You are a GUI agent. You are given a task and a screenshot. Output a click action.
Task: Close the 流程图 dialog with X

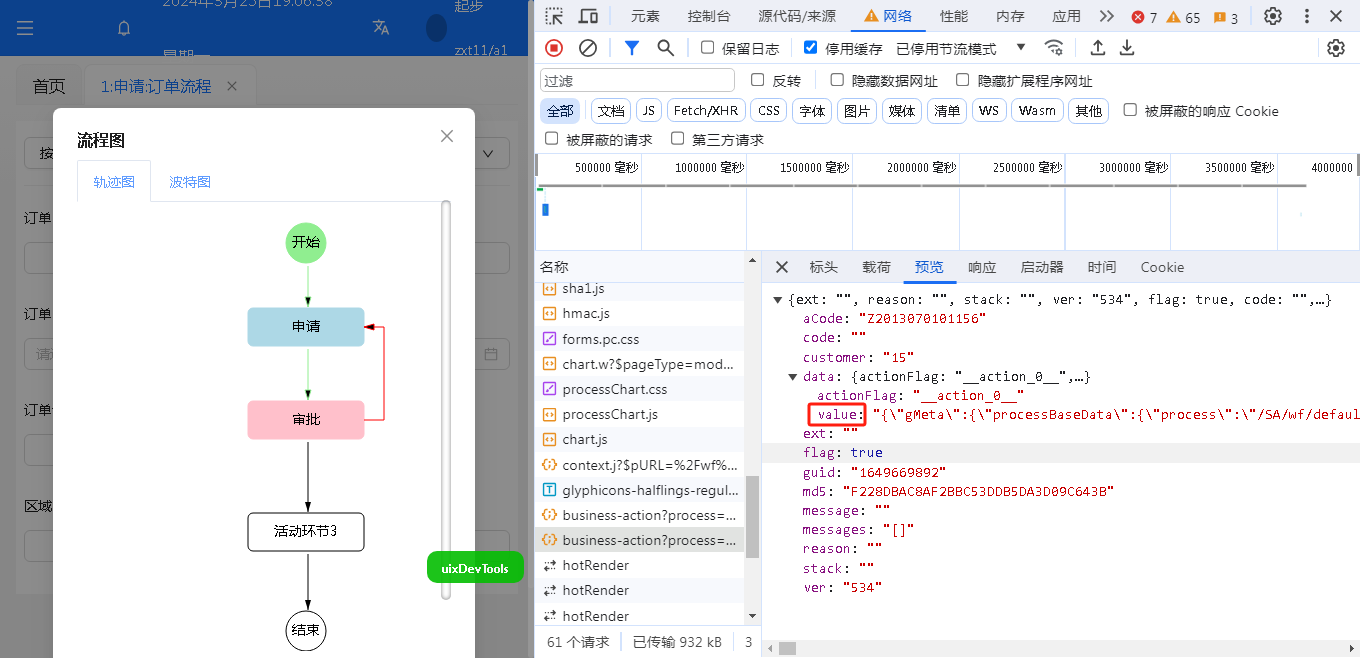click(447, 136)
